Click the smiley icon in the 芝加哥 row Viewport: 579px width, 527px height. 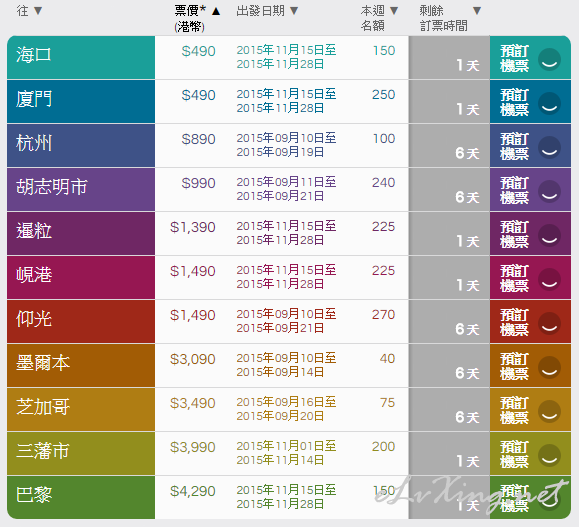tap(549, 411)
